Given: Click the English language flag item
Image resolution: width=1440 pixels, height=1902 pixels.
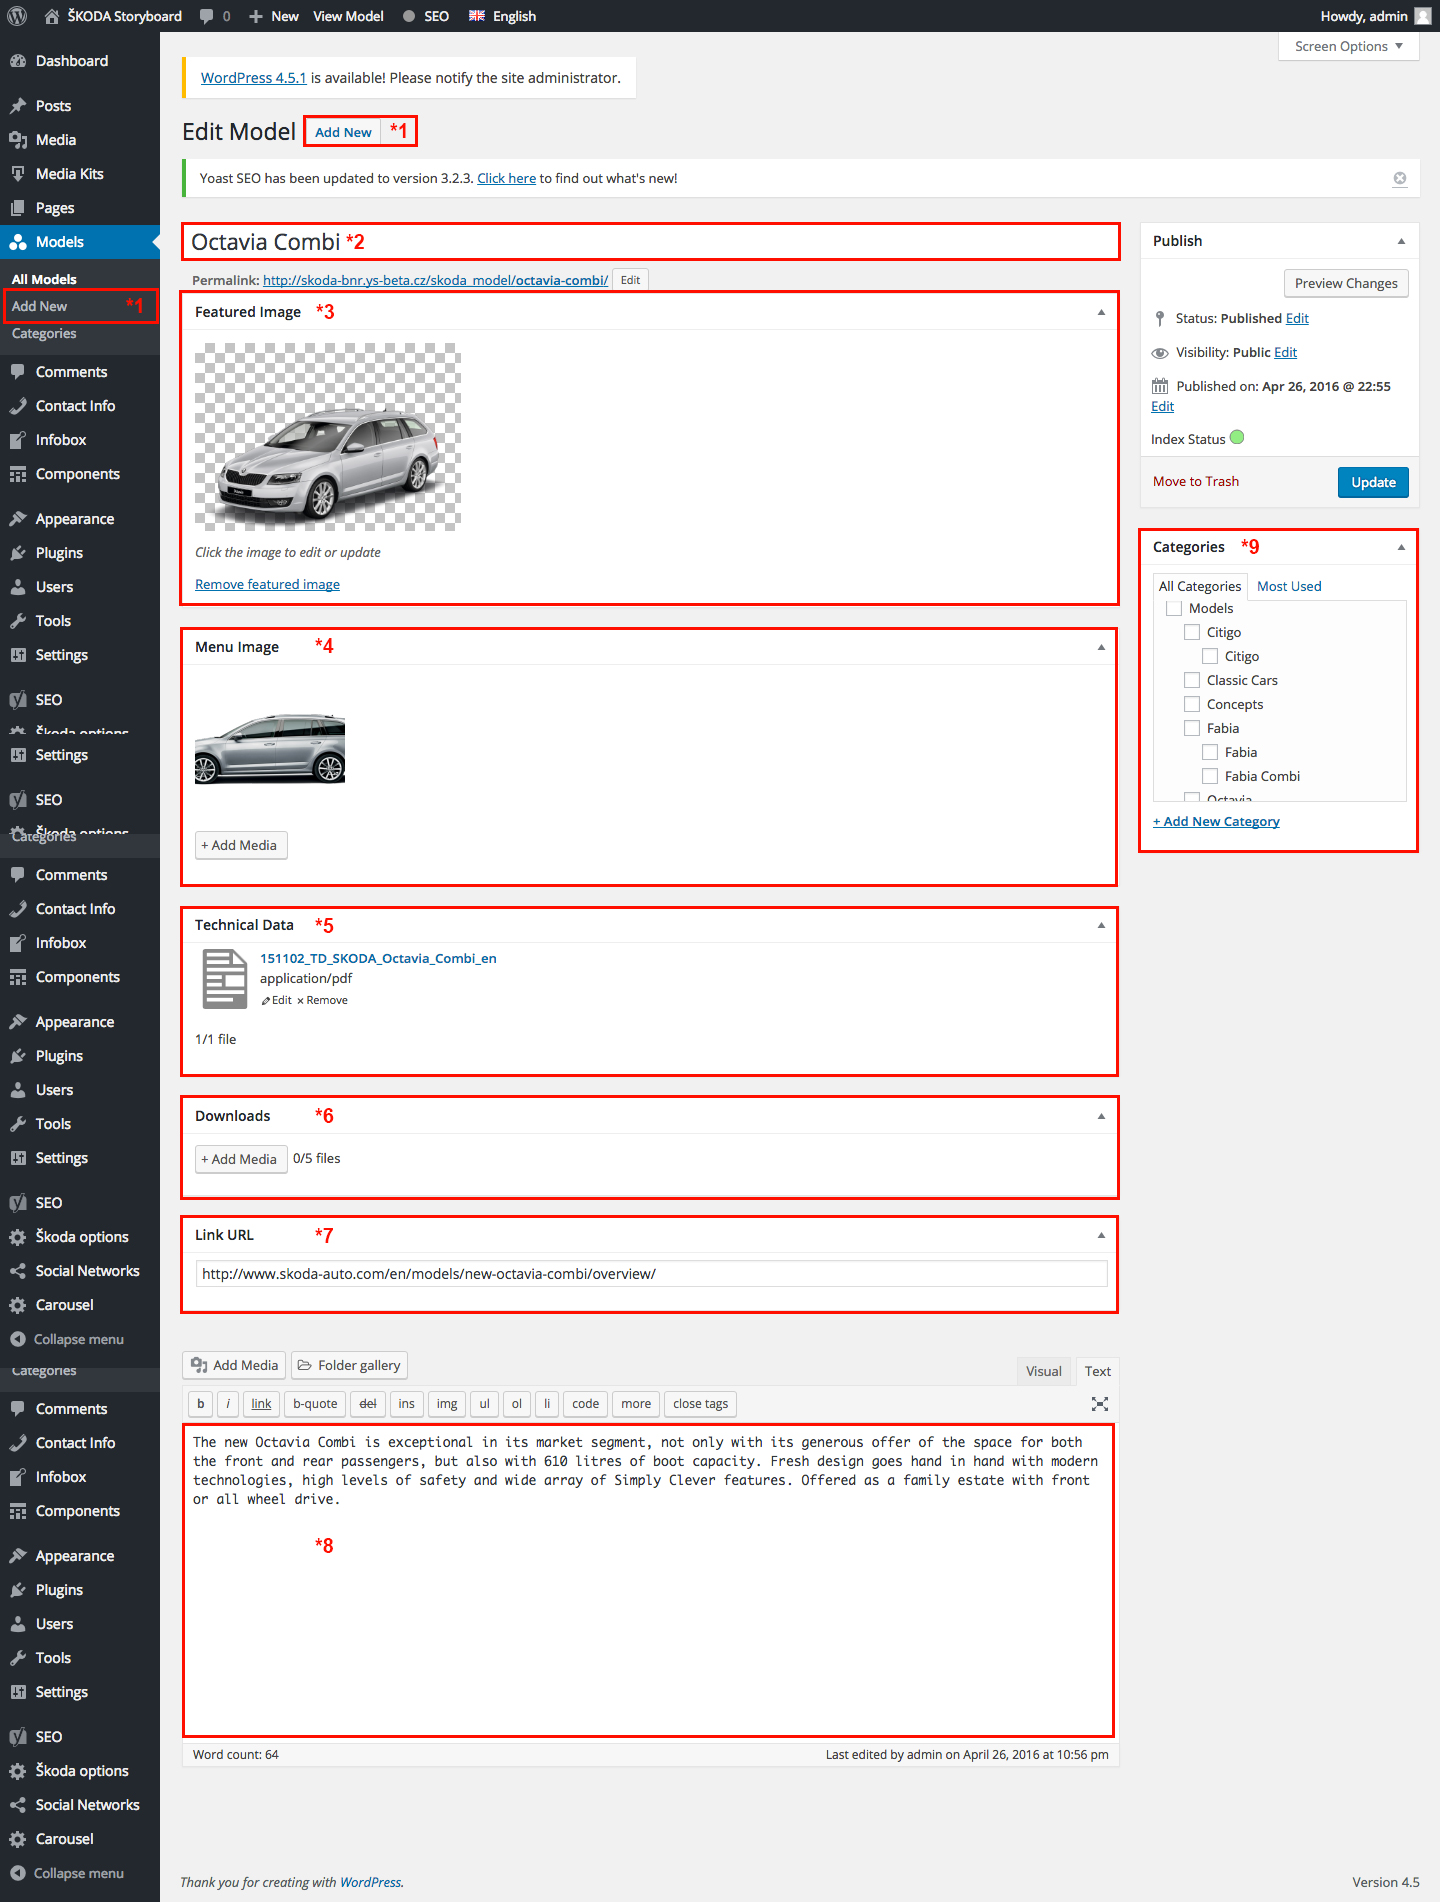Looking at the screenshot, I should (502, 16).
